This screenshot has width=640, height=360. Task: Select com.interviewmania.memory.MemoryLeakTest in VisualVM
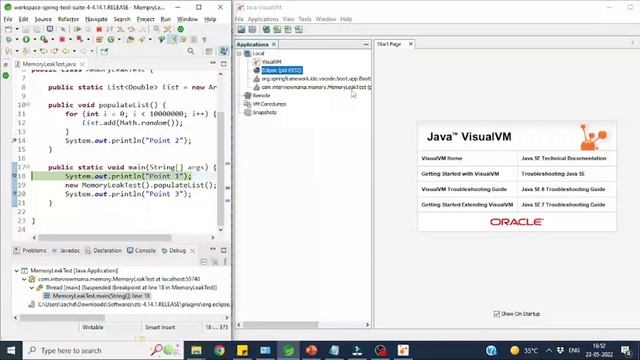pyautogui.click(x=316, y=87)
